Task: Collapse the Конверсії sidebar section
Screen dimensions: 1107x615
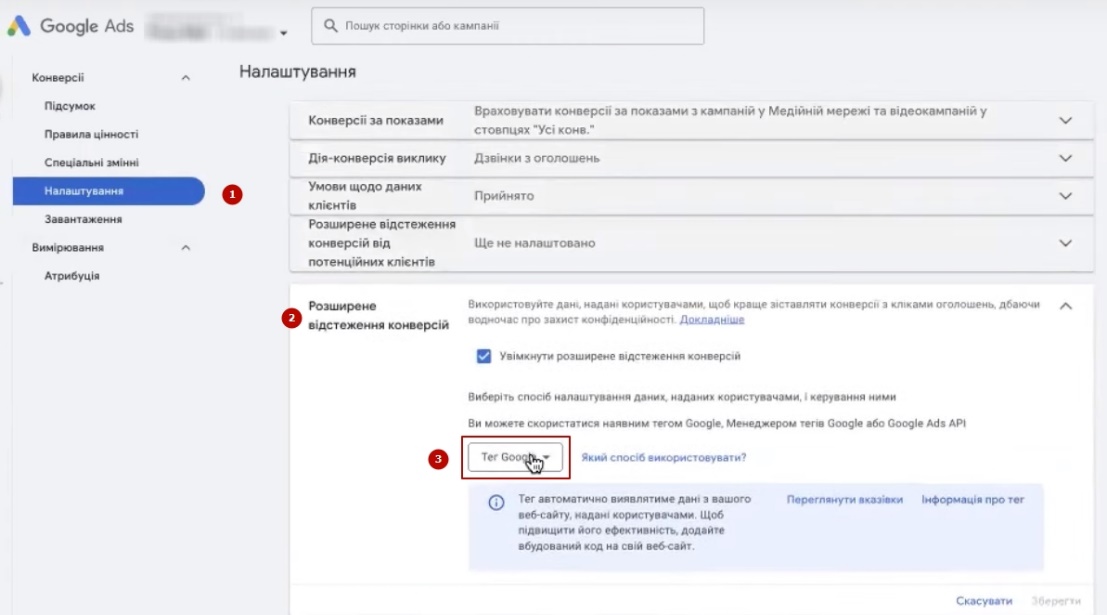Action: (x=185, y=77)
